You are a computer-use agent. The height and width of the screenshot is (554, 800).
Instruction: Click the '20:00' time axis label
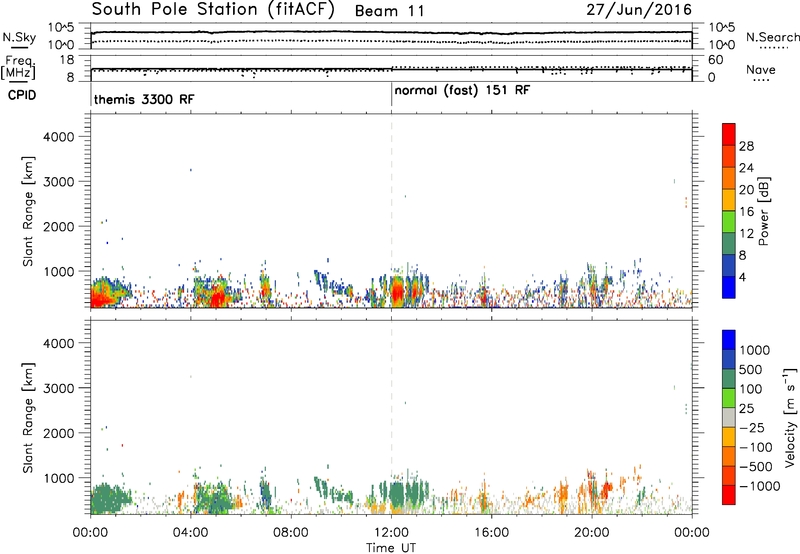coord(592,533)
